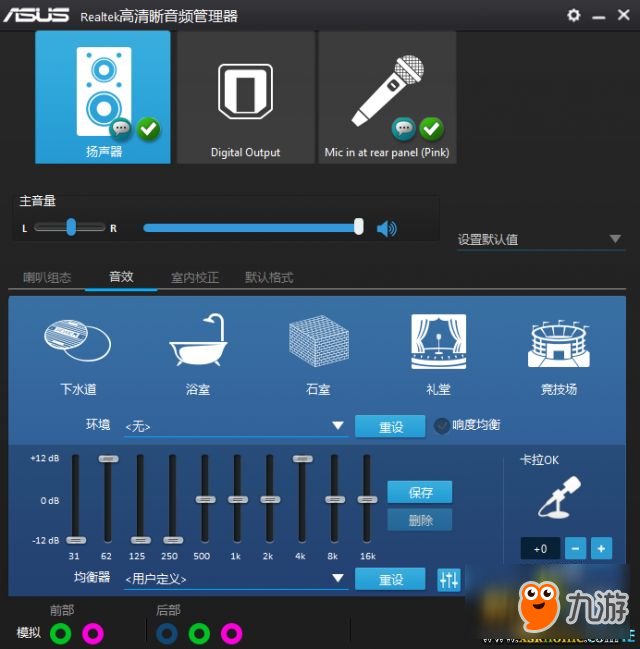Switch to the 默认格式 tab
This screenshot has height=649, width=640.
tap(269, 277)
